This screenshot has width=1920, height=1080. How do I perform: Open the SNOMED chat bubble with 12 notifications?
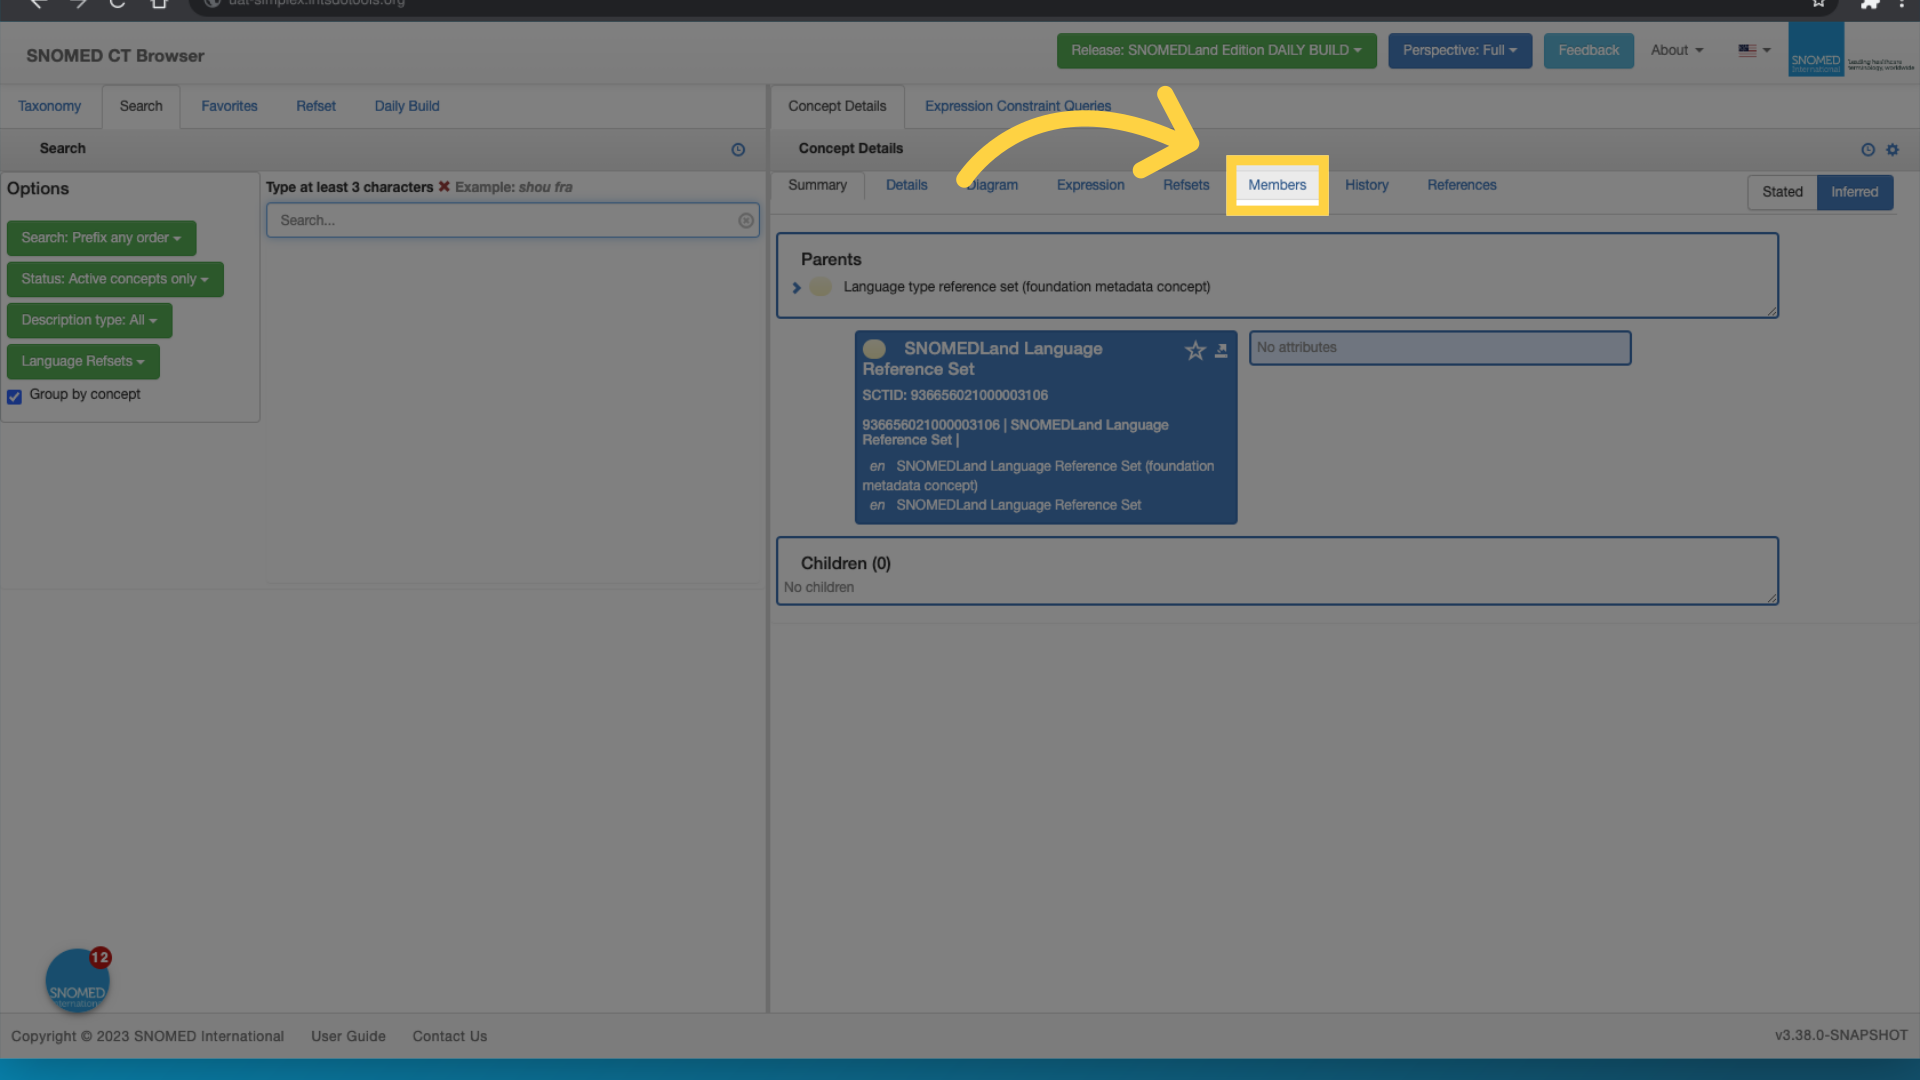coord(77,980)
